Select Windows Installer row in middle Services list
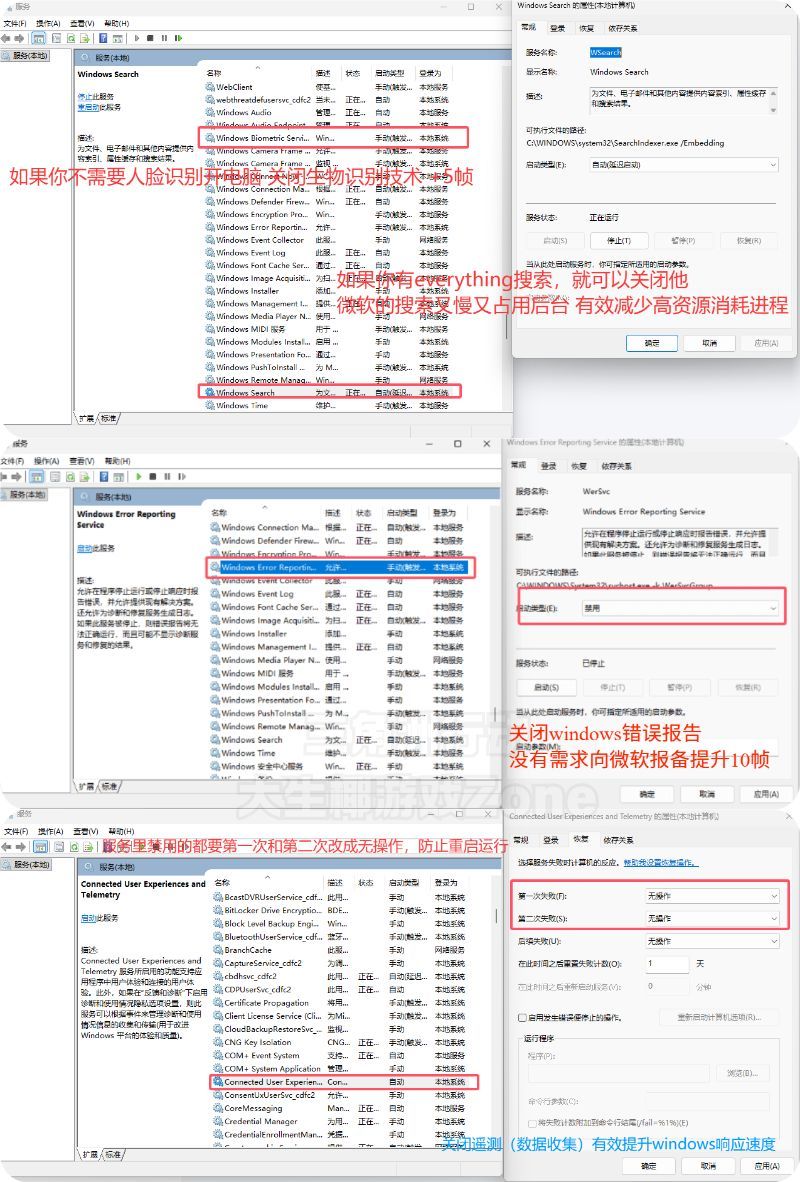800x1182 pixels. click(x=339, y=633)
